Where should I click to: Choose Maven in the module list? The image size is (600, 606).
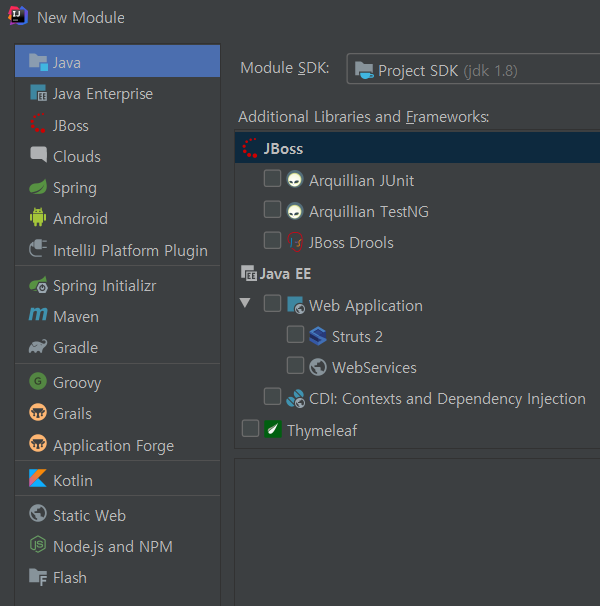pyautogui.click(x=118, y=317)
